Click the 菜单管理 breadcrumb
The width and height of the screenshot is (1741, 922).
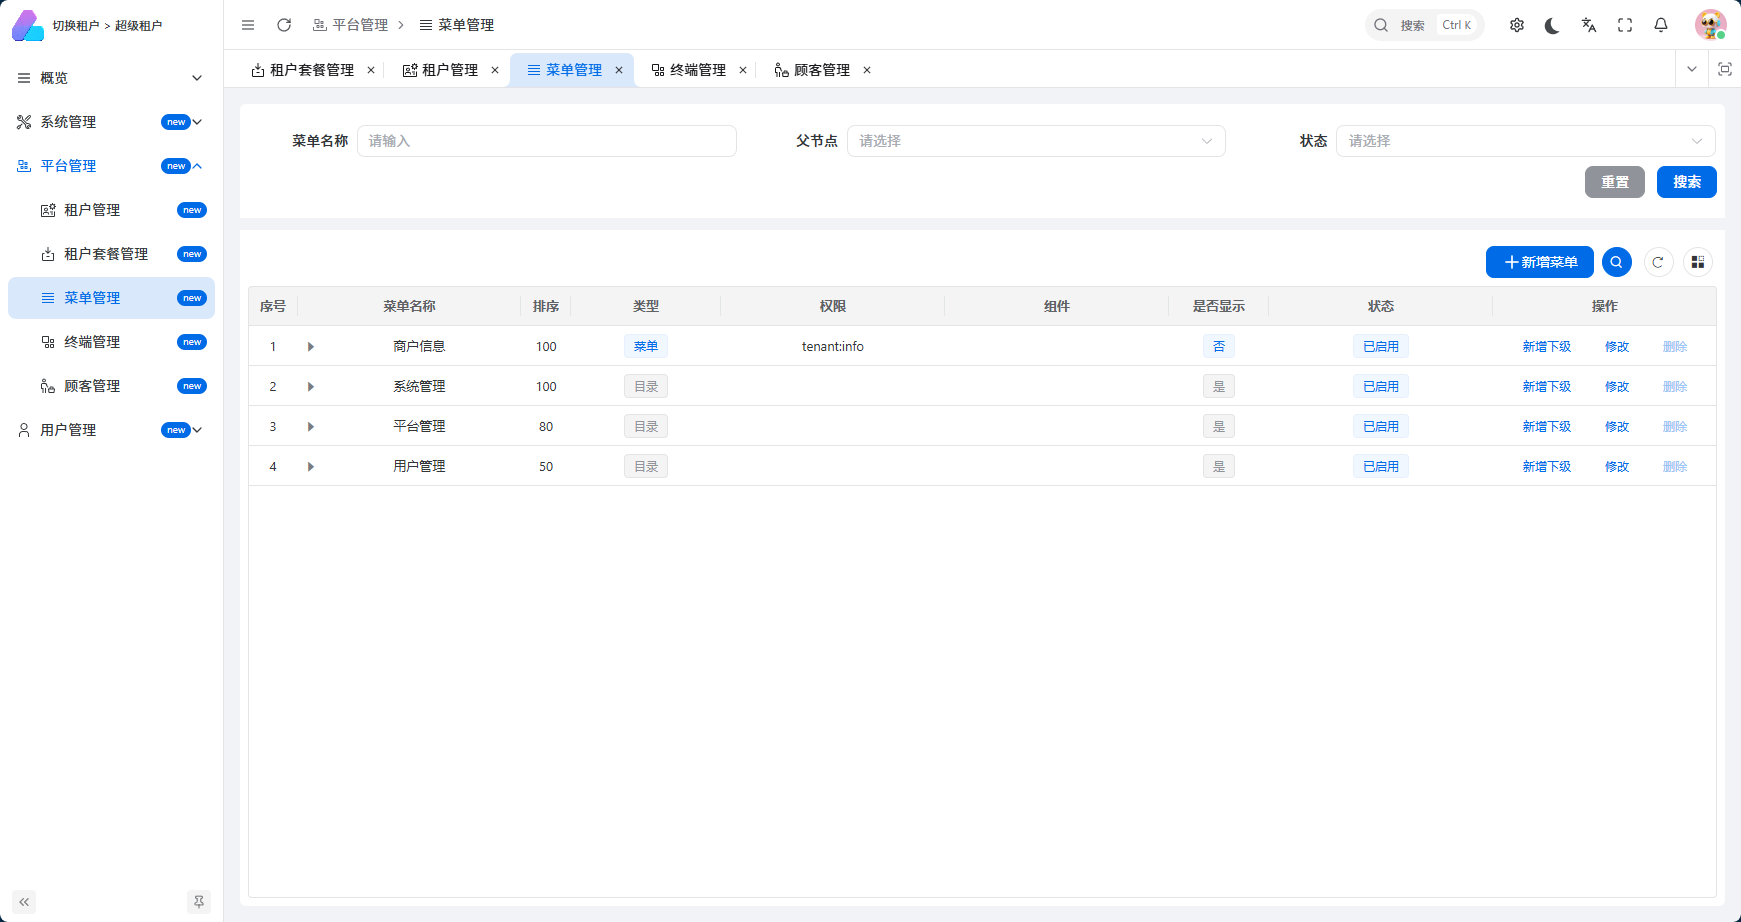click(457, 25)
